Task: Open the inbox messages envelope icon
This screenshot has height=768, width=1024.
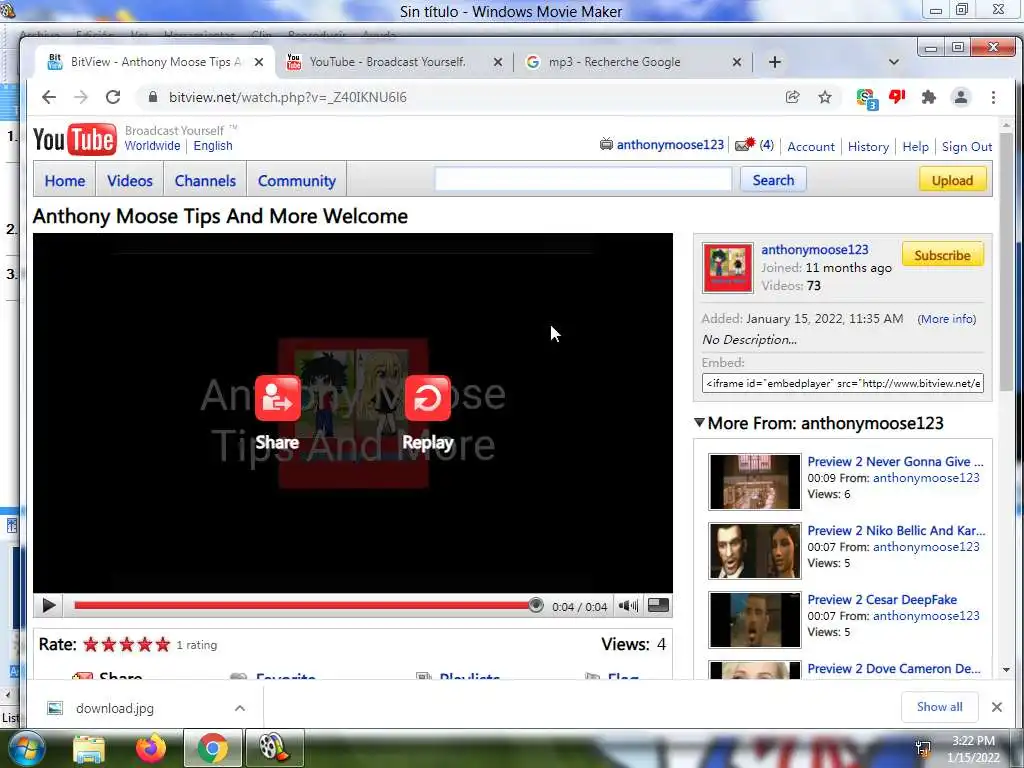Action: click(745, 144)
